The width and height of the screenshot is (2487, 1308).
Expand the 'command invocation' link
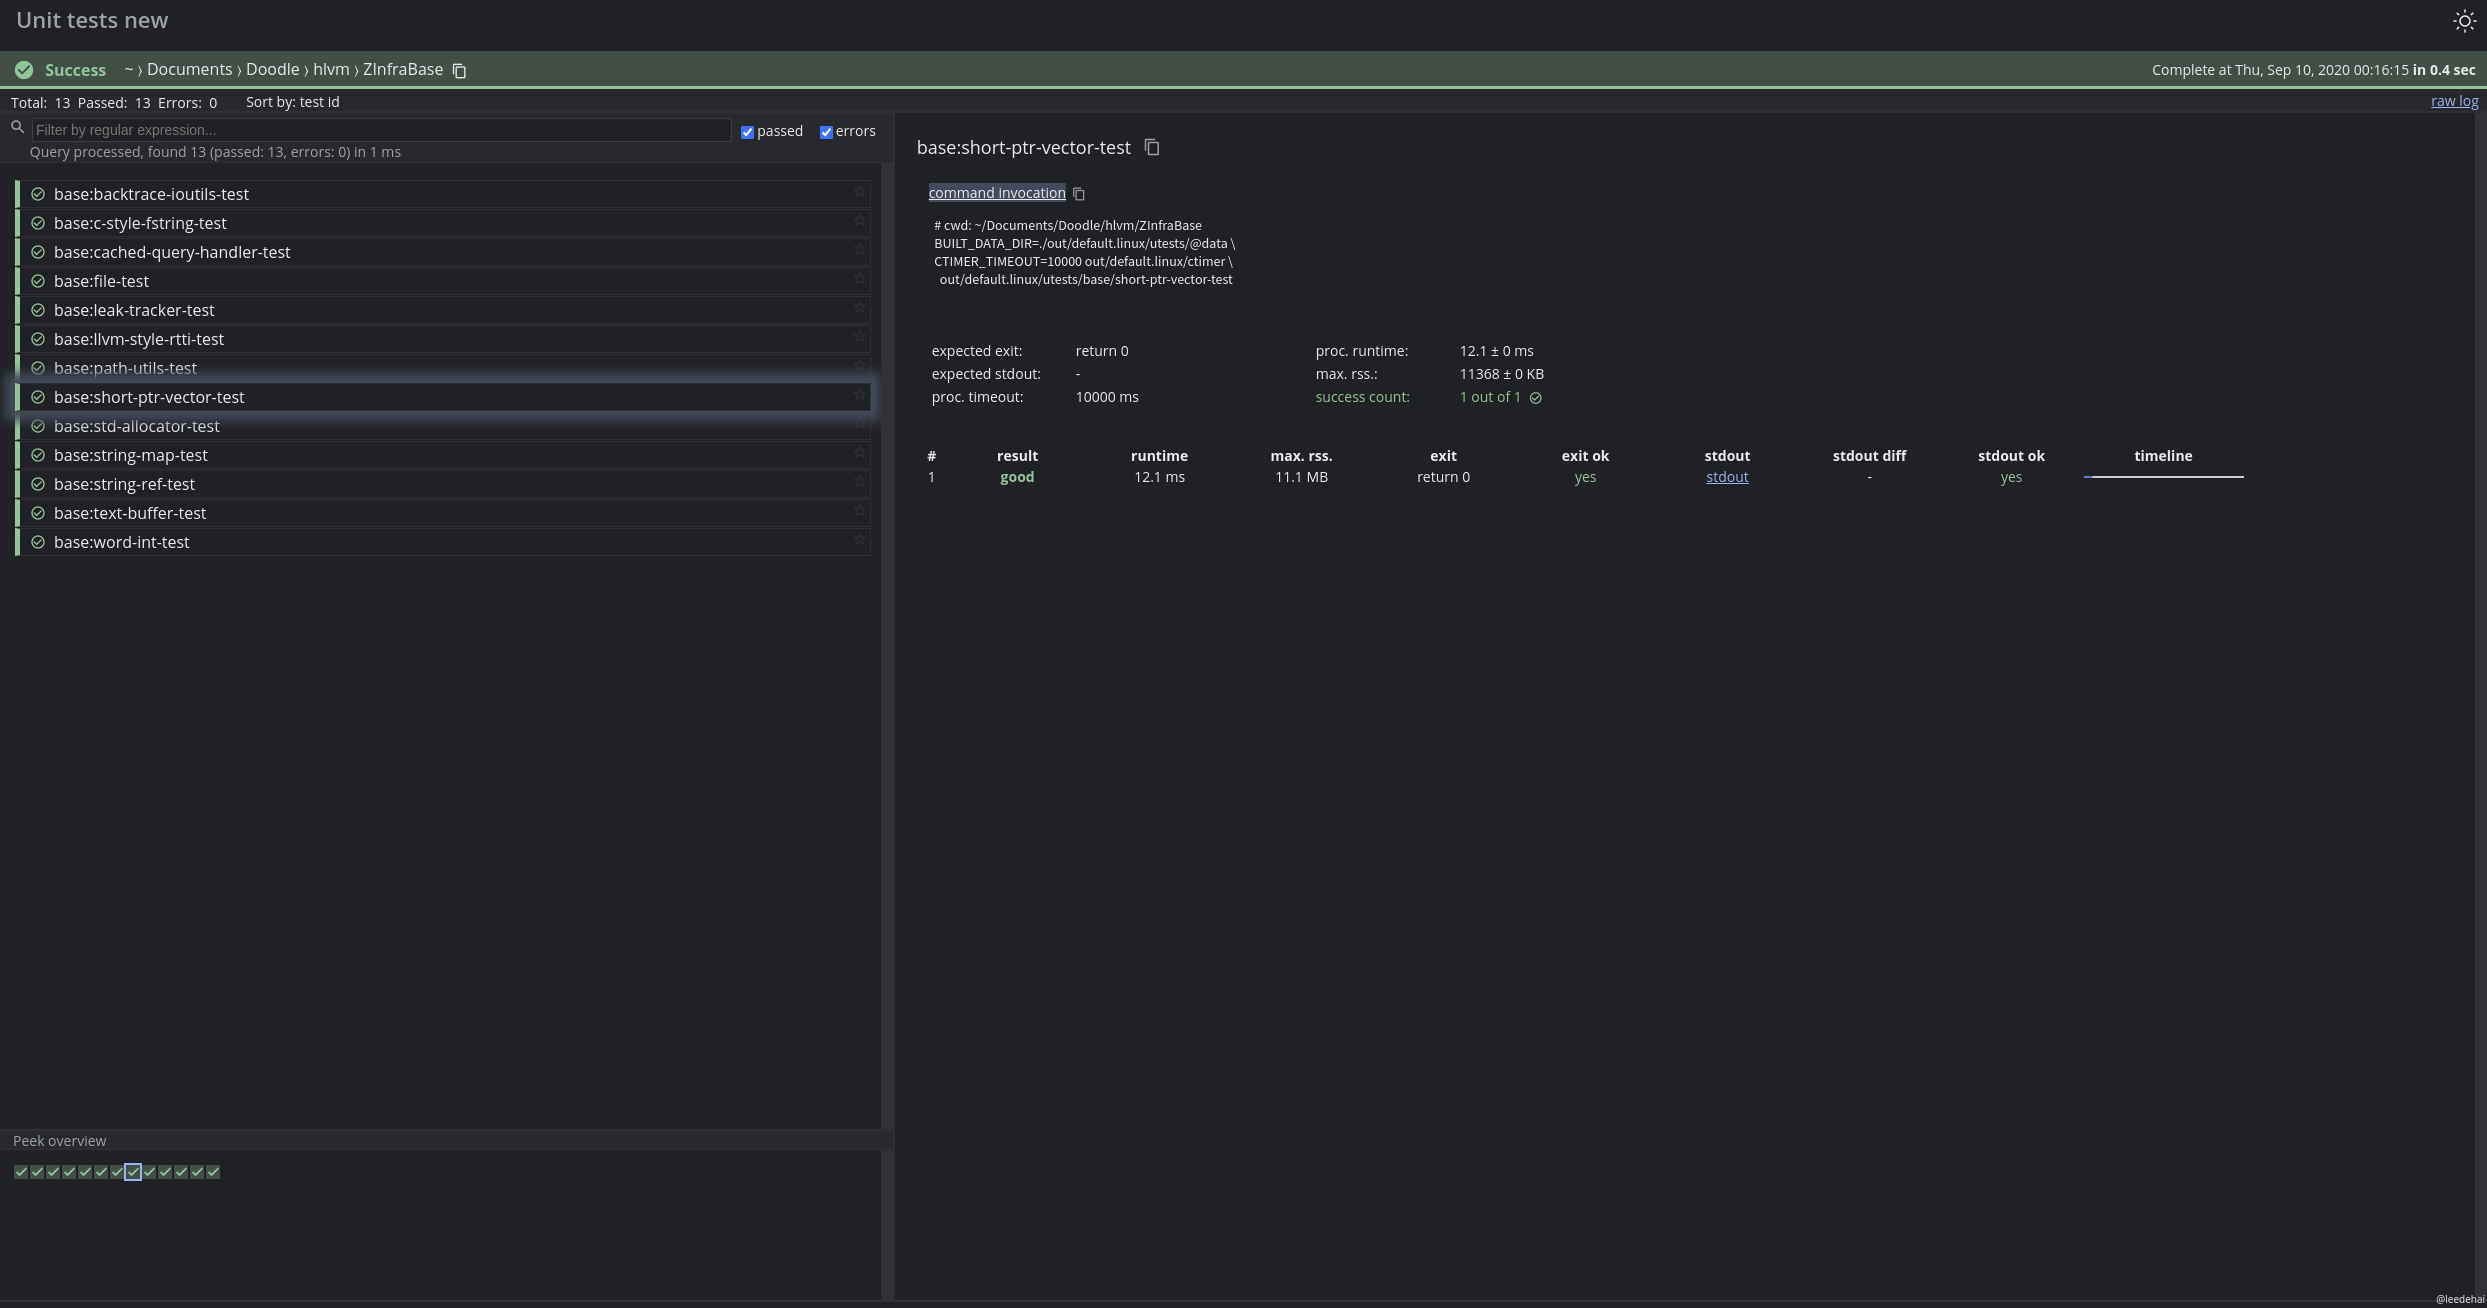pyautogui.click(x=997, y=193)
